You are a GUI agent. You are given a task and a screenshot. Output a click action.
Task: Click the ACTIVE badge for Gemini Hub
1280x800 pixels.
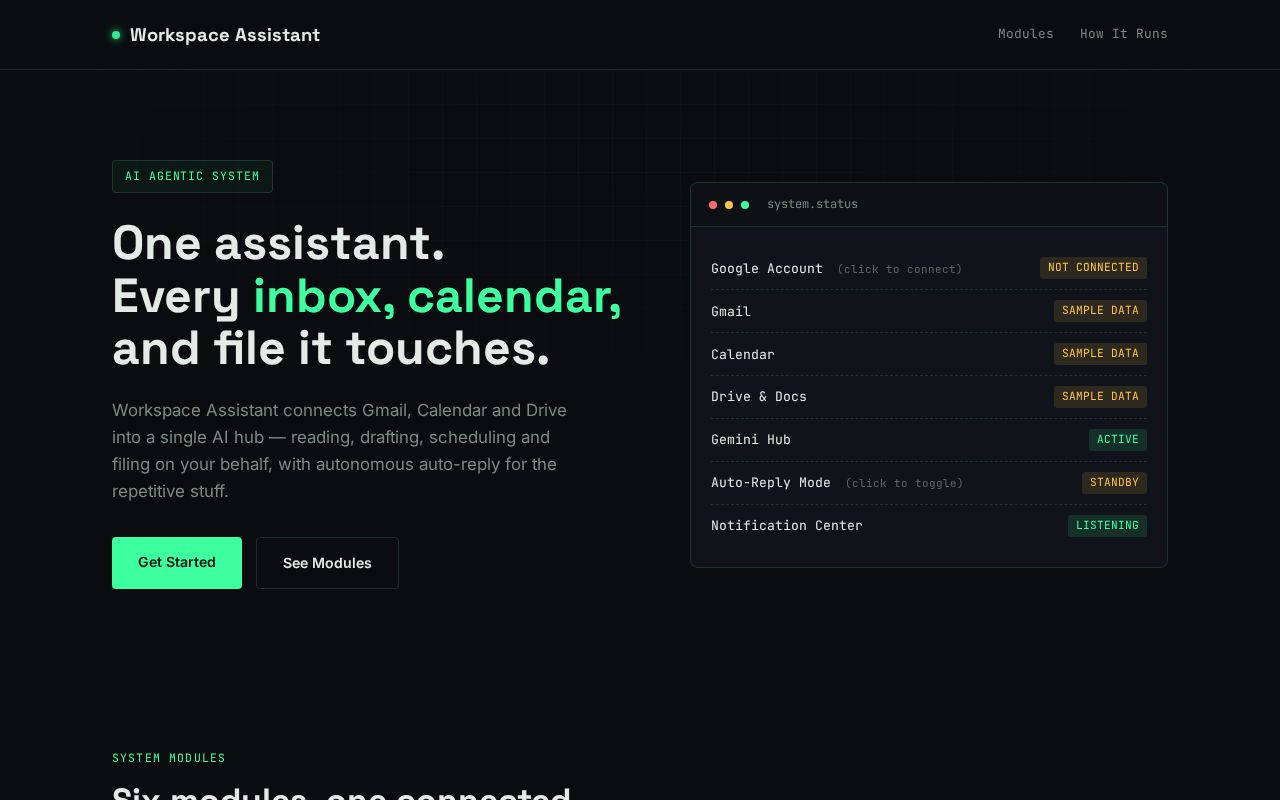tap(1118, 440)
